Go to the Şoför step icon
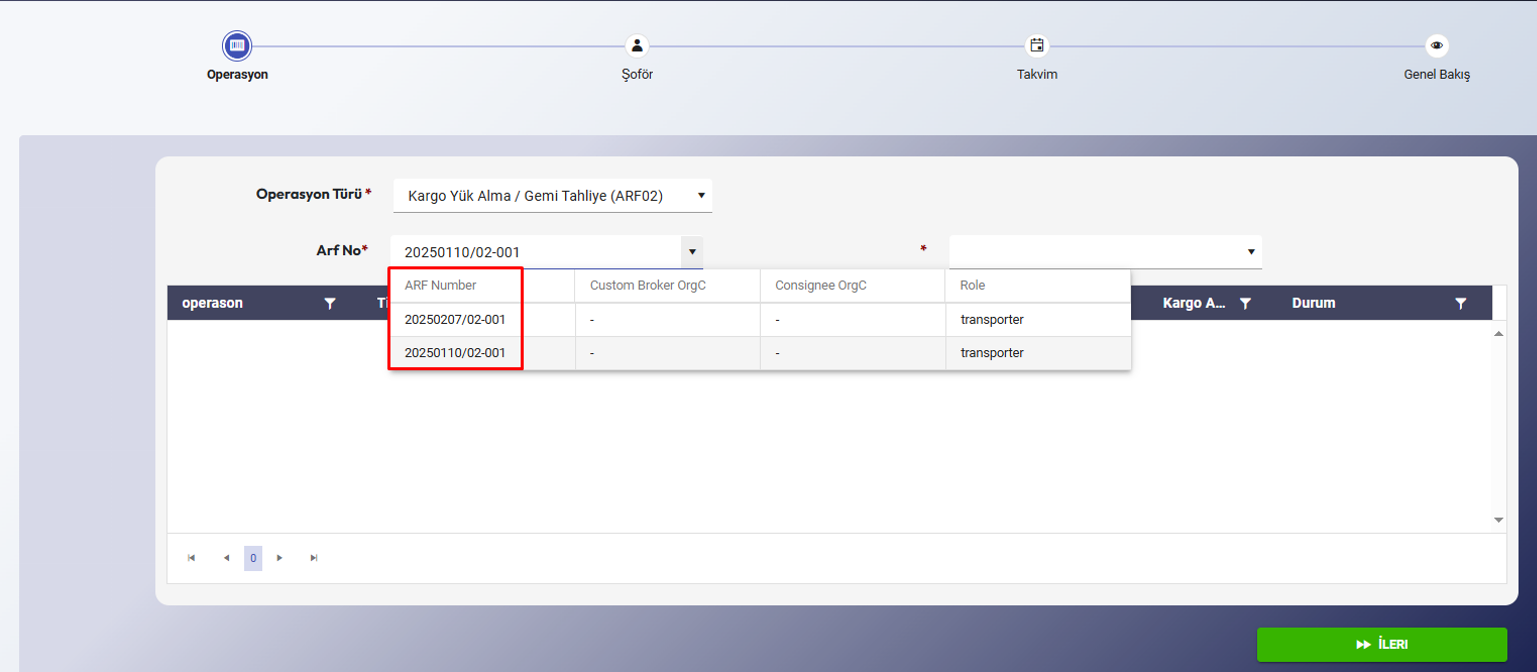The image size is (1537, 672). (637, 46)
